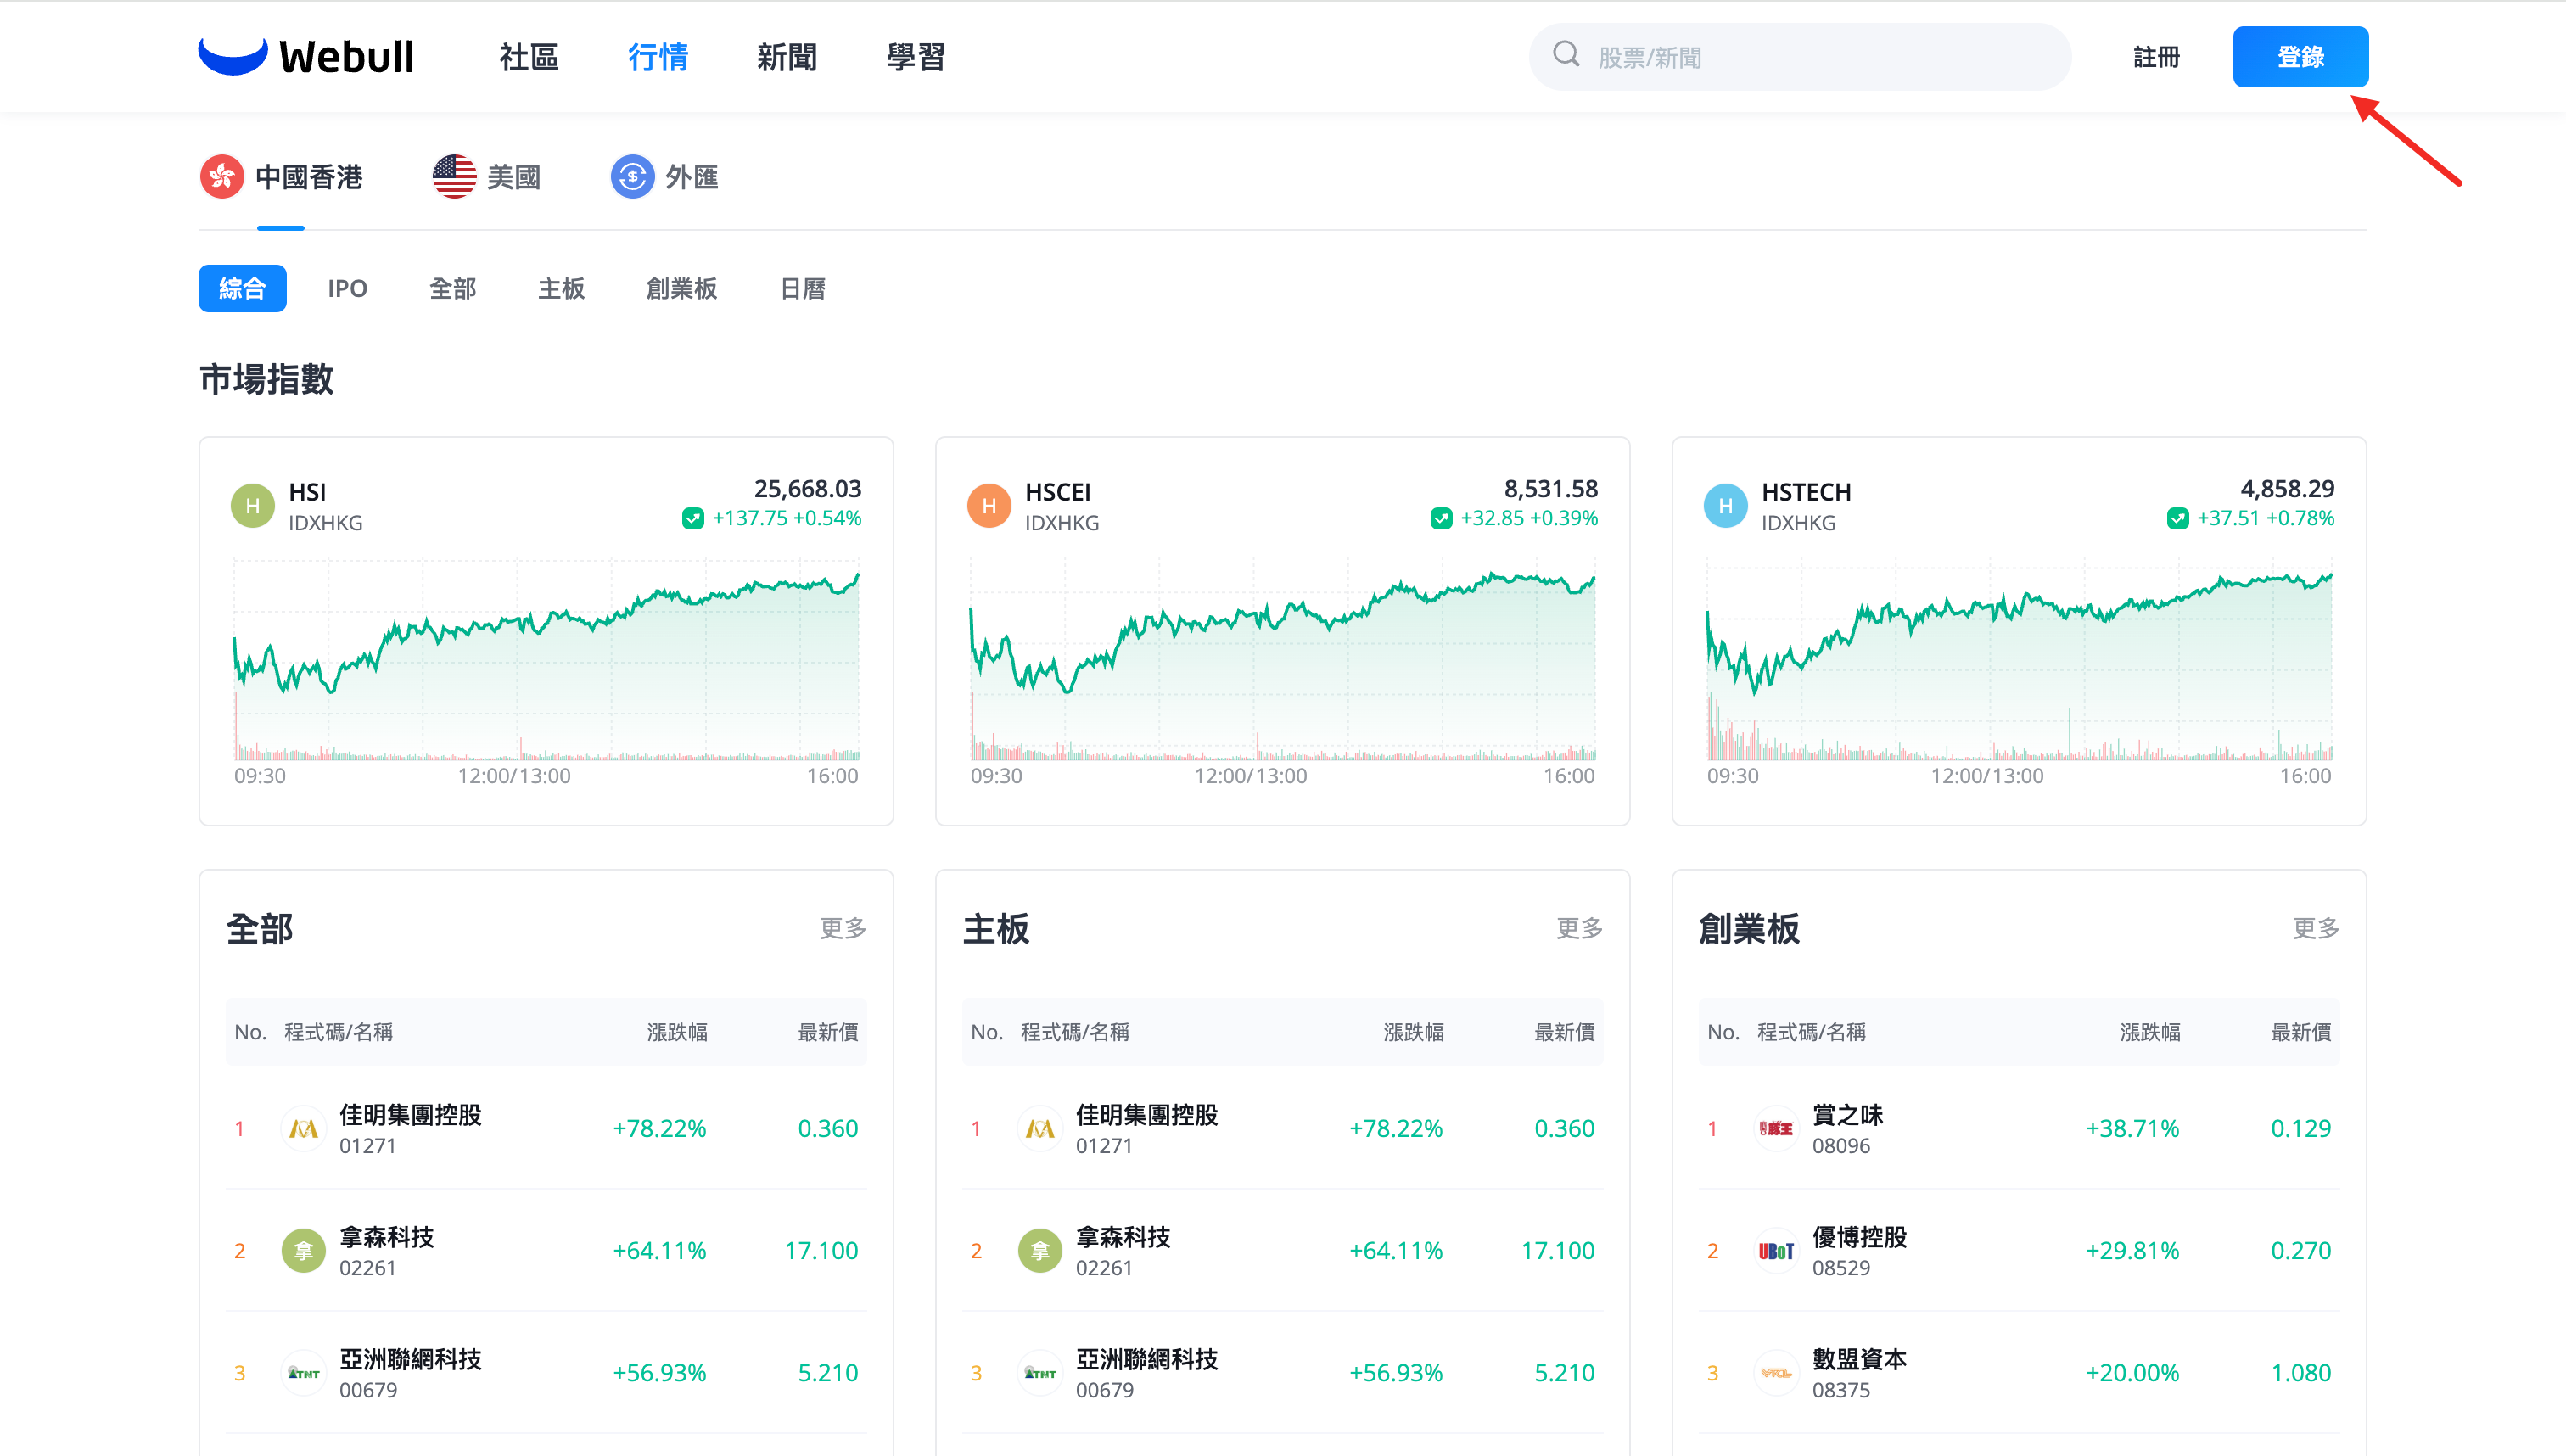Click 佳明集團控股 logo in 主板 list

point(1040,1129)
